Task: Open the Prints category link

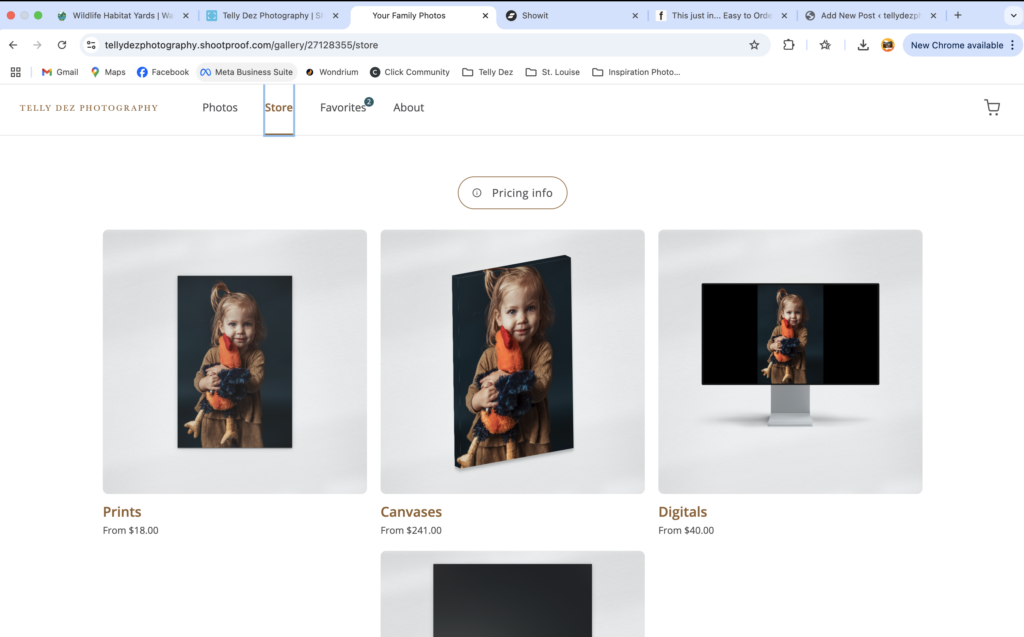Action: point(121,512)
